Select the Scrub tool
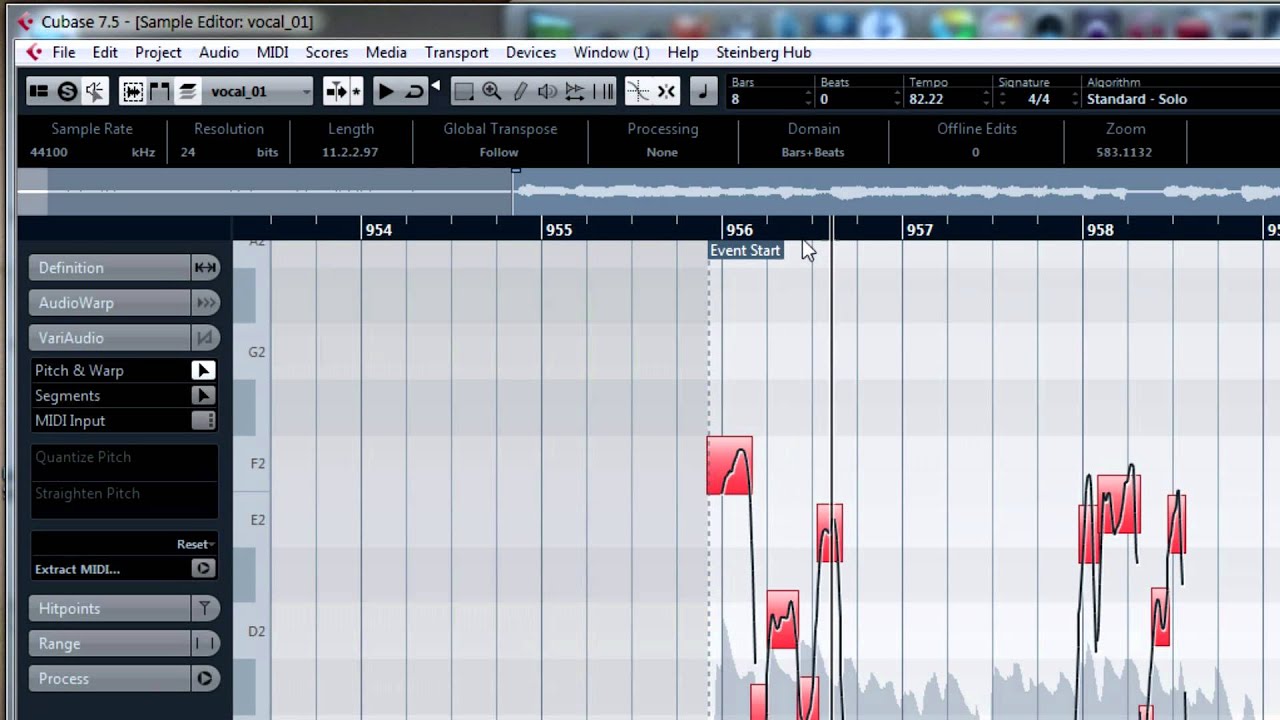The image size is (1280, 720). 575,92
